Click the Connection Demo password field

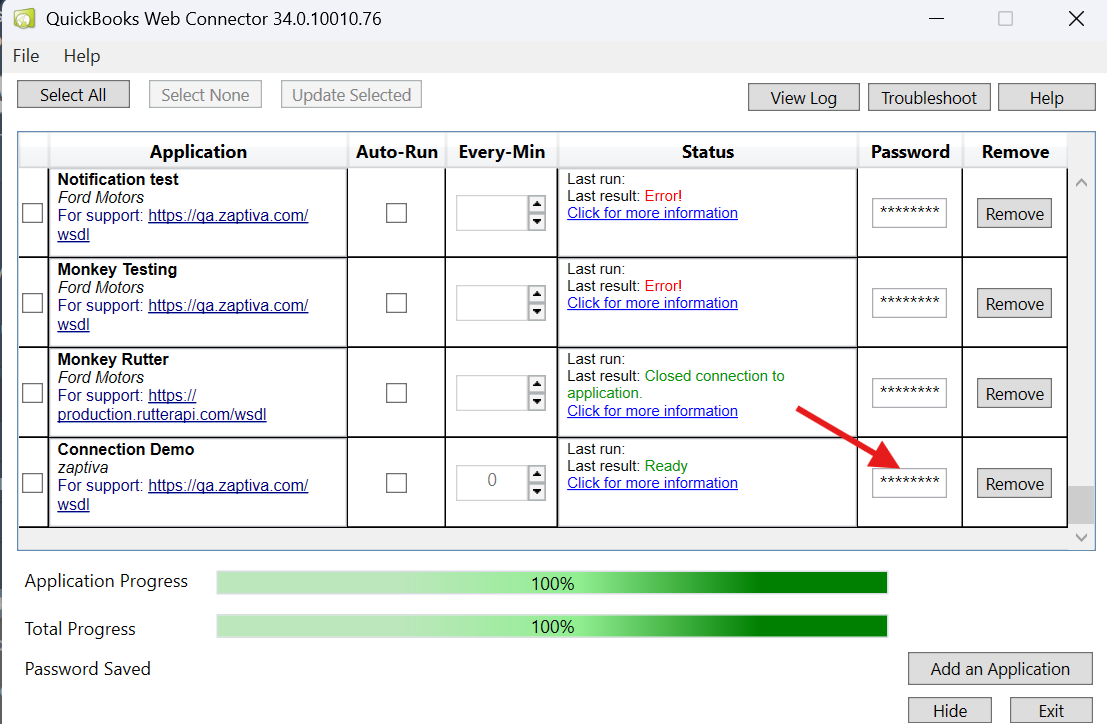(x=908, y=483)
